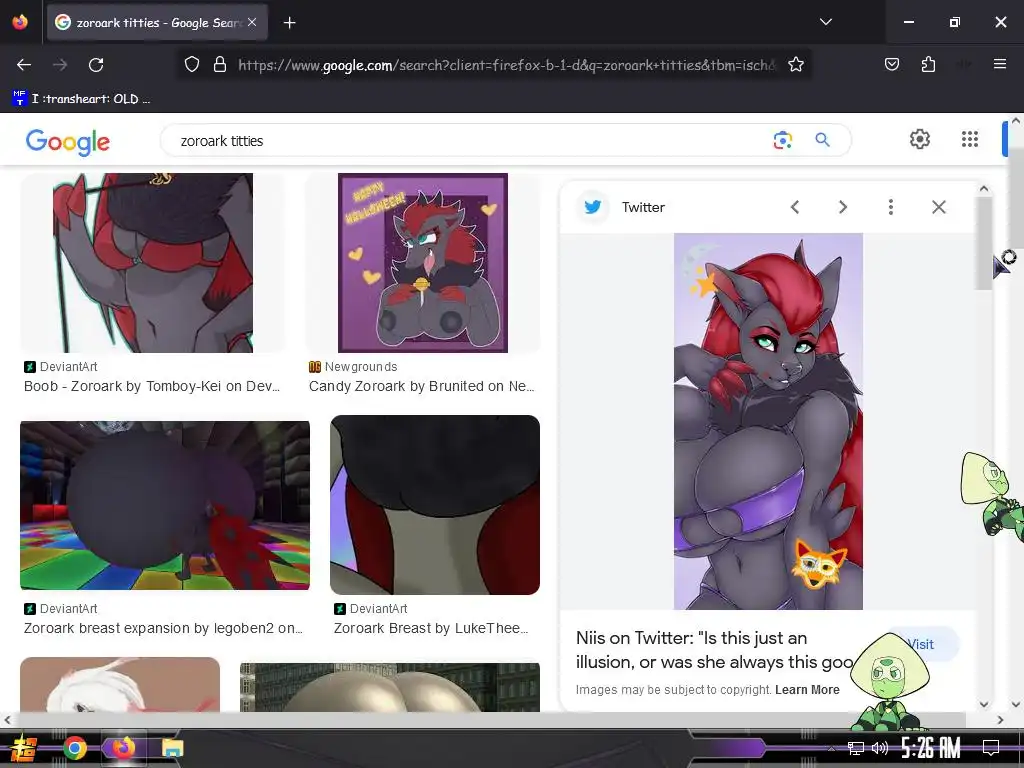Viewport: 1024px width, 768px height.
Task: Click the 'Zoroark breast expansion by legoben2' caption
Action: tap(163, 628)
